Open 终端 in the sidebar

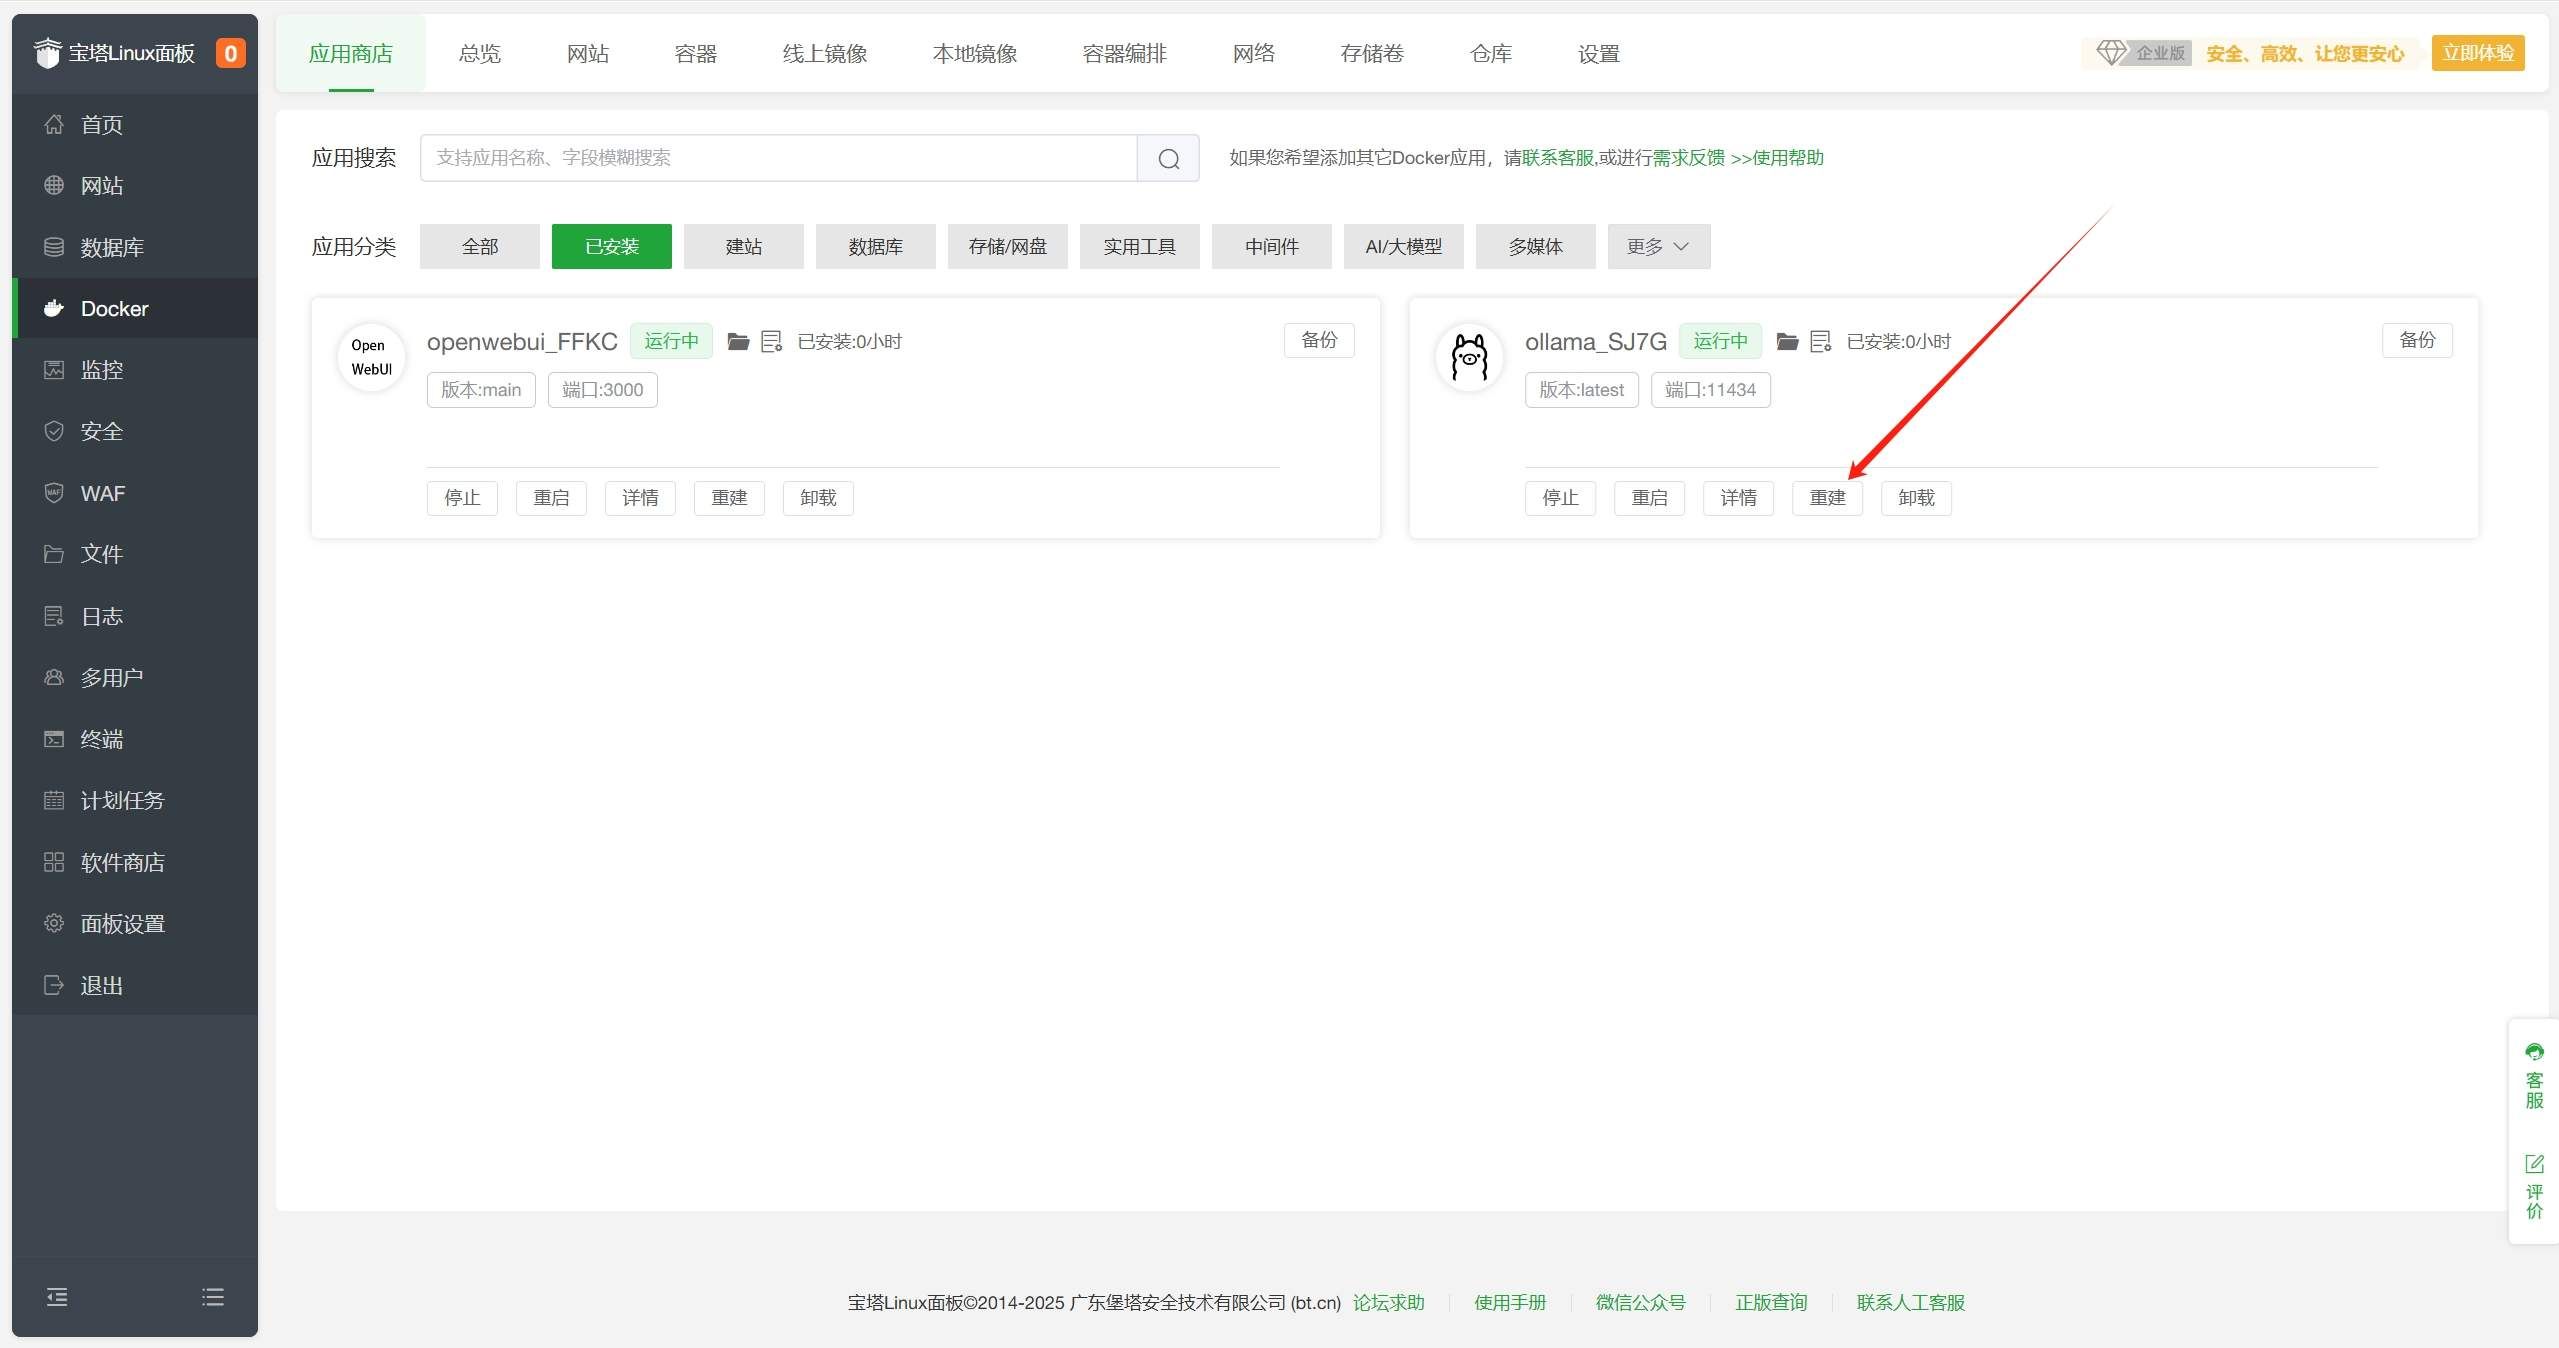[101, 739]
